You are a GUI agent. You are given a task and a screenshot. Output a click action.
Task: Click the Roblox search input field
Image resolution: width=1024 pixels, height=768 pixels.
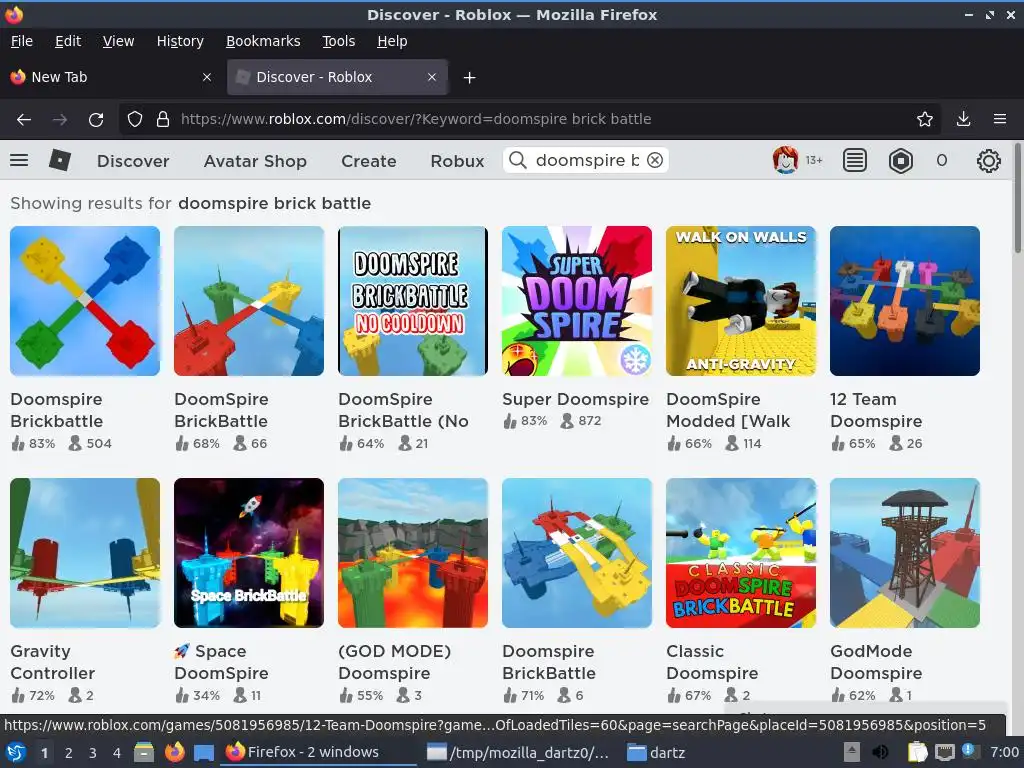586,160
